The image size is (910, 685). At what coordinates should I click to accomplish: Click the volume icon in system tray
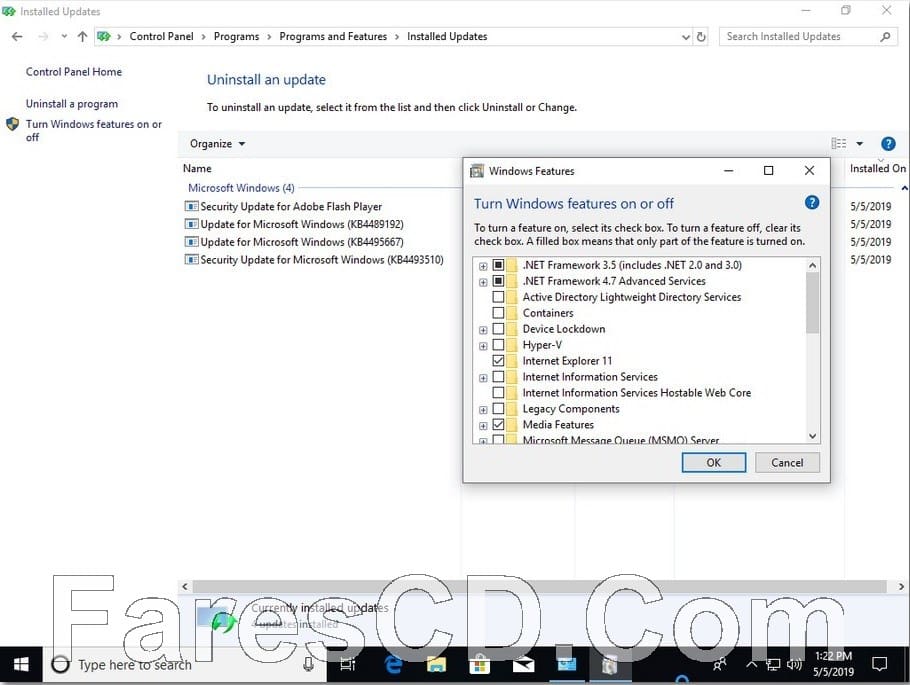[x=794, y=664]
